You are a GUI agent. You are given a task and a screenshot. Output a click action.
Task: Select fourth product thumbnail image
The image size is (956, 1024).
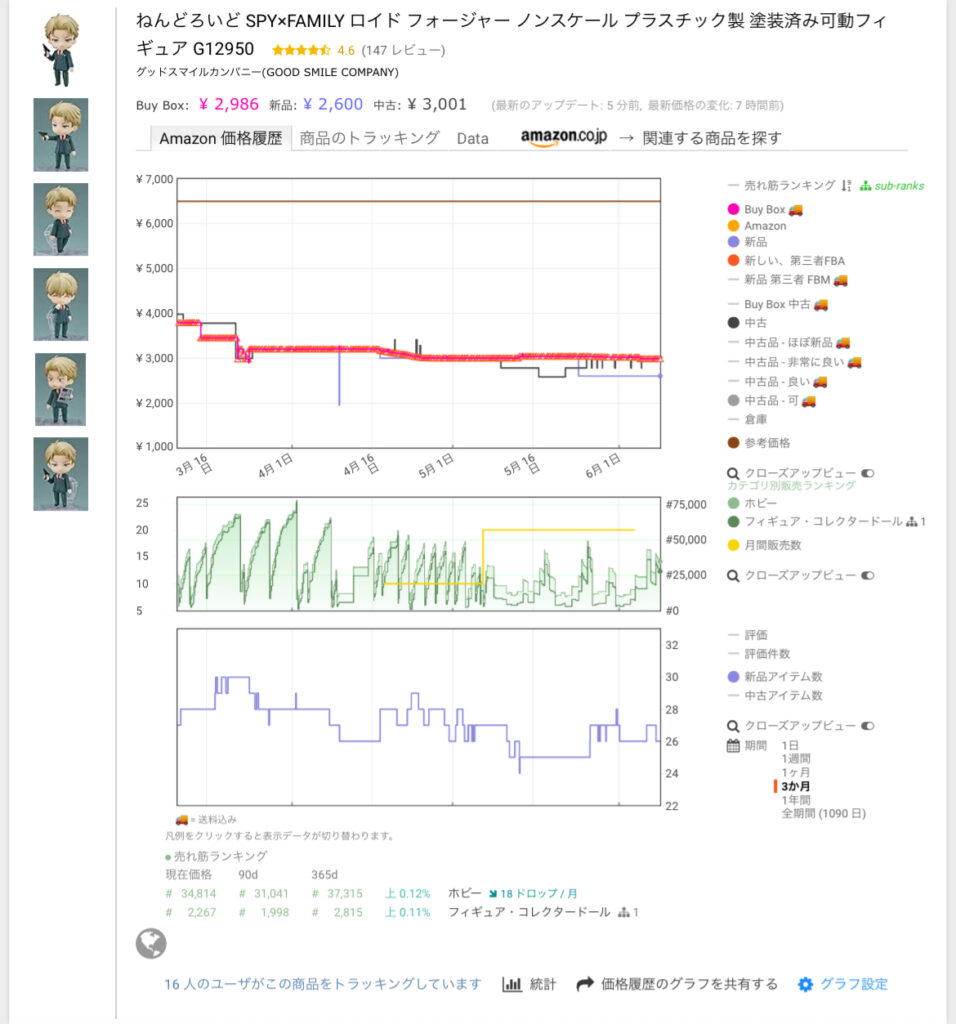(61, 304)
